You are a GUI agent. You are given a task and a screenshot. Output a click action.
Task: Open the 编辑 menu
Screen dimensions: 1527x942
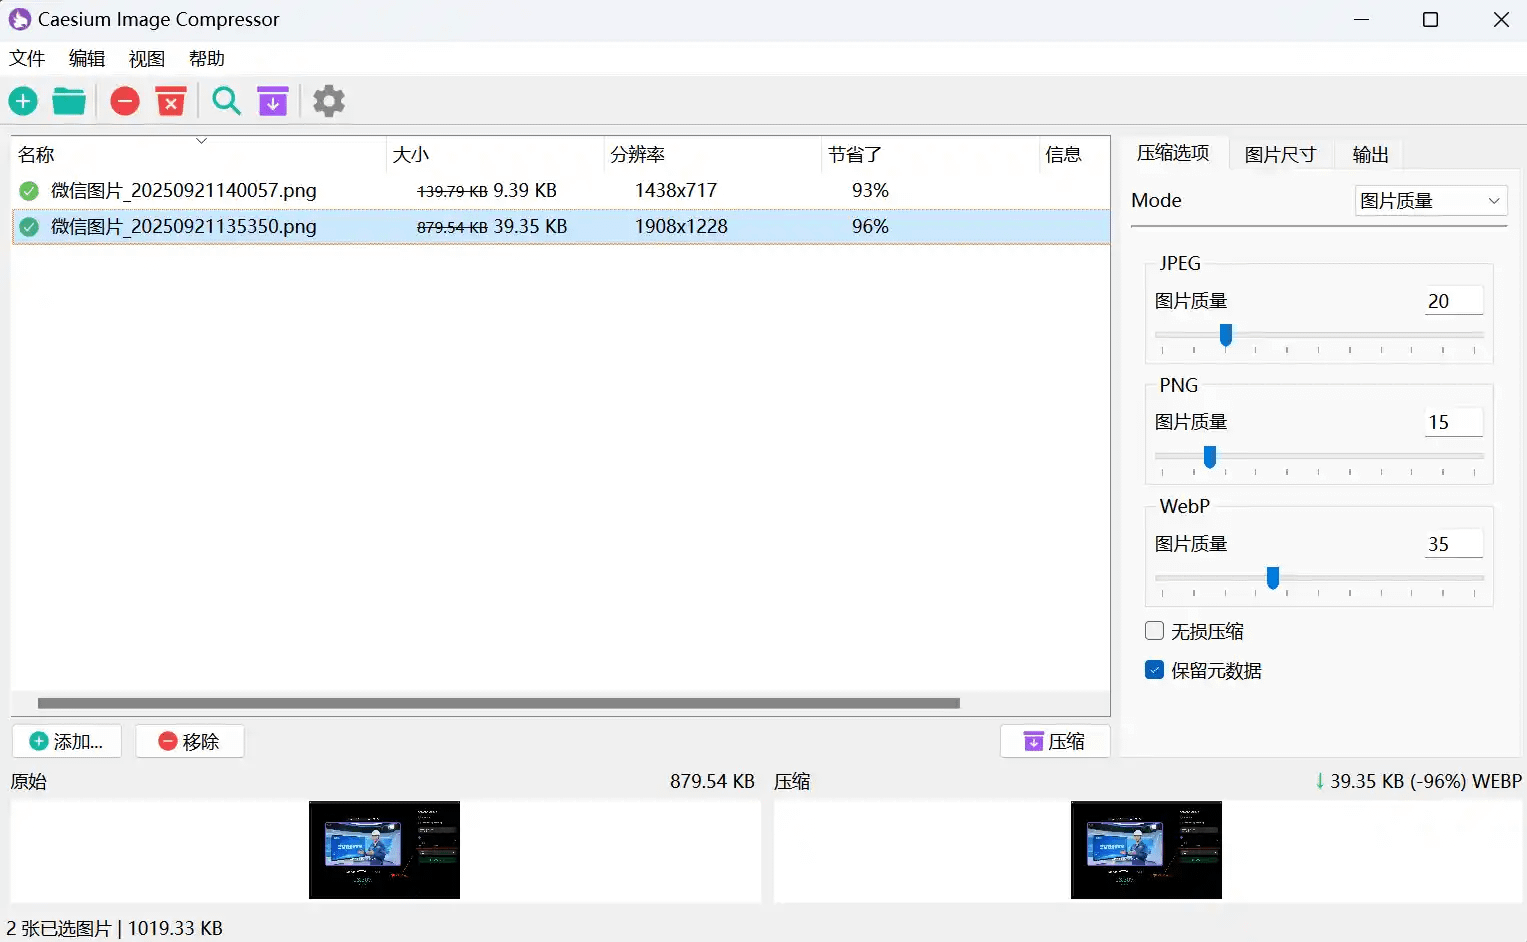point(87,59)
